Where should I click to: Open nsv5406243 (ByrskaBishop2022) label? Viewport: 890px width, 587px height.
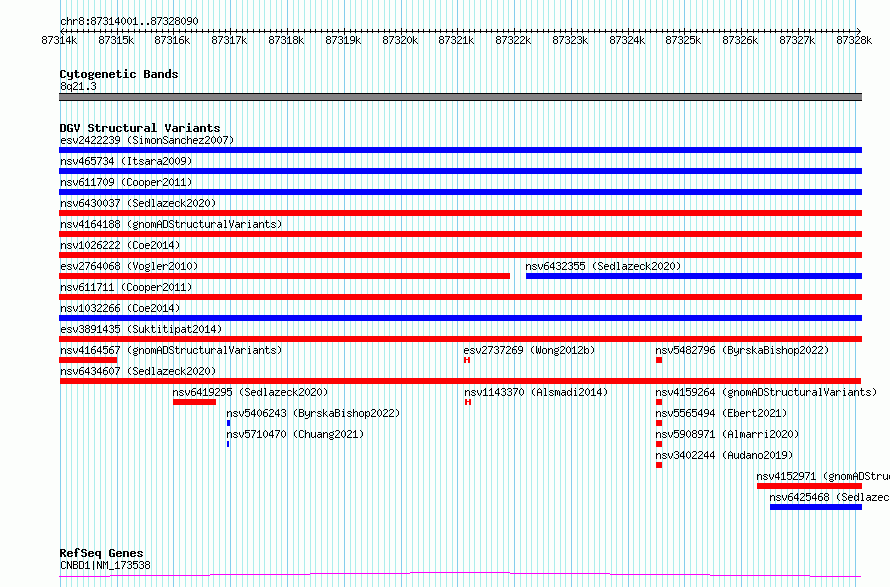[313, 413]
